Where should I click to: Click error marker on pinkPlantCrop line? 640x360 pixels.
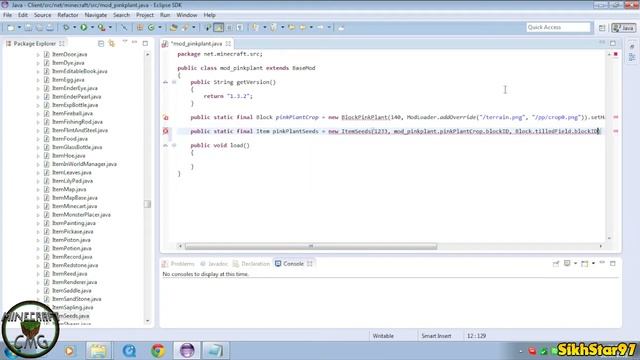[166, 118]
